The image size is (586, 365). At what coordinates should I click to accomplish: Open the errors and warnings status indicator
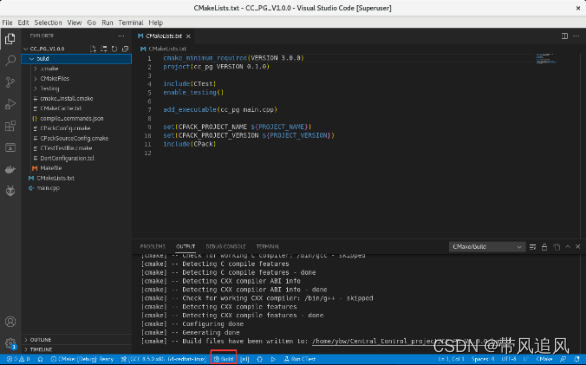coord(18,359)
